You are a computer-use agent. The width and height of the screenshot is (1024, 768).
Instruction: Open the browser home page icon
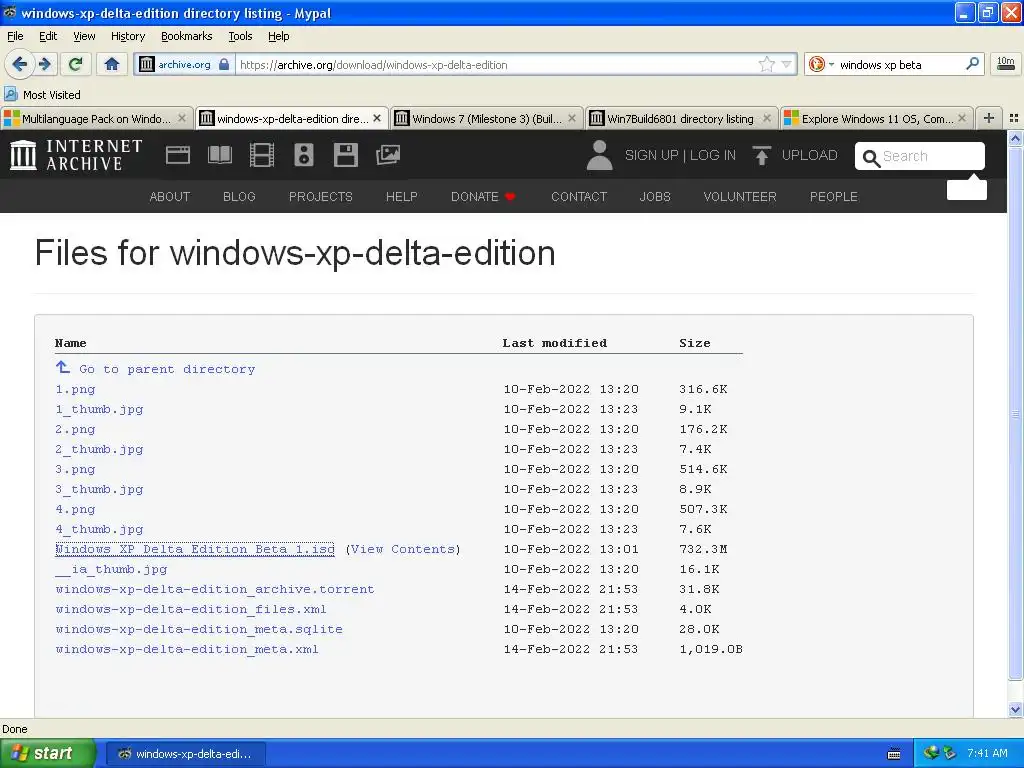112,64
